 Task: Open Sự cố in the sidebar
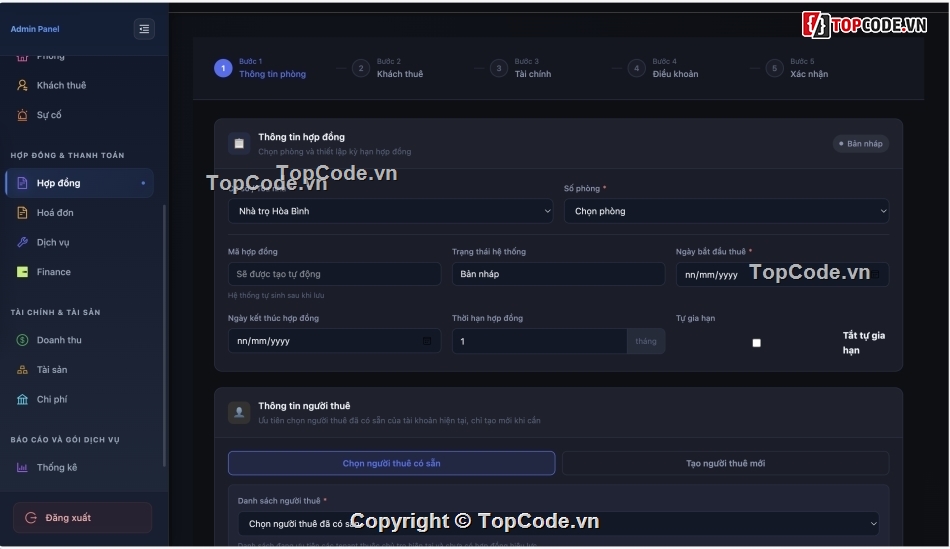pos(79,115)
